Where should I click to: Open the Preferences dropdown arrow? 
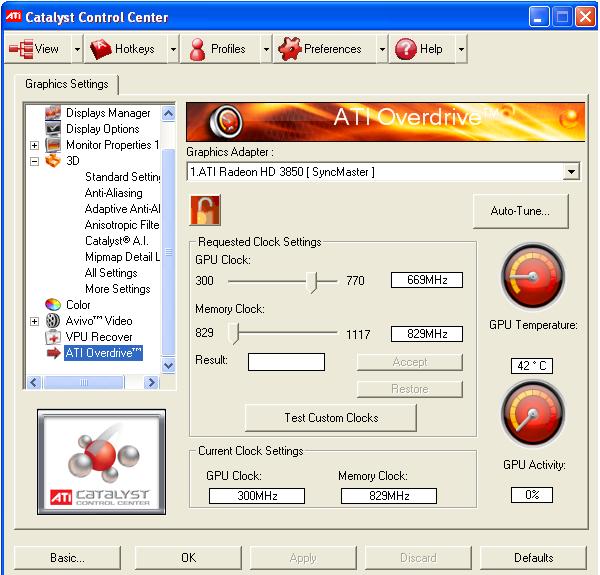[x=382, y=49]
